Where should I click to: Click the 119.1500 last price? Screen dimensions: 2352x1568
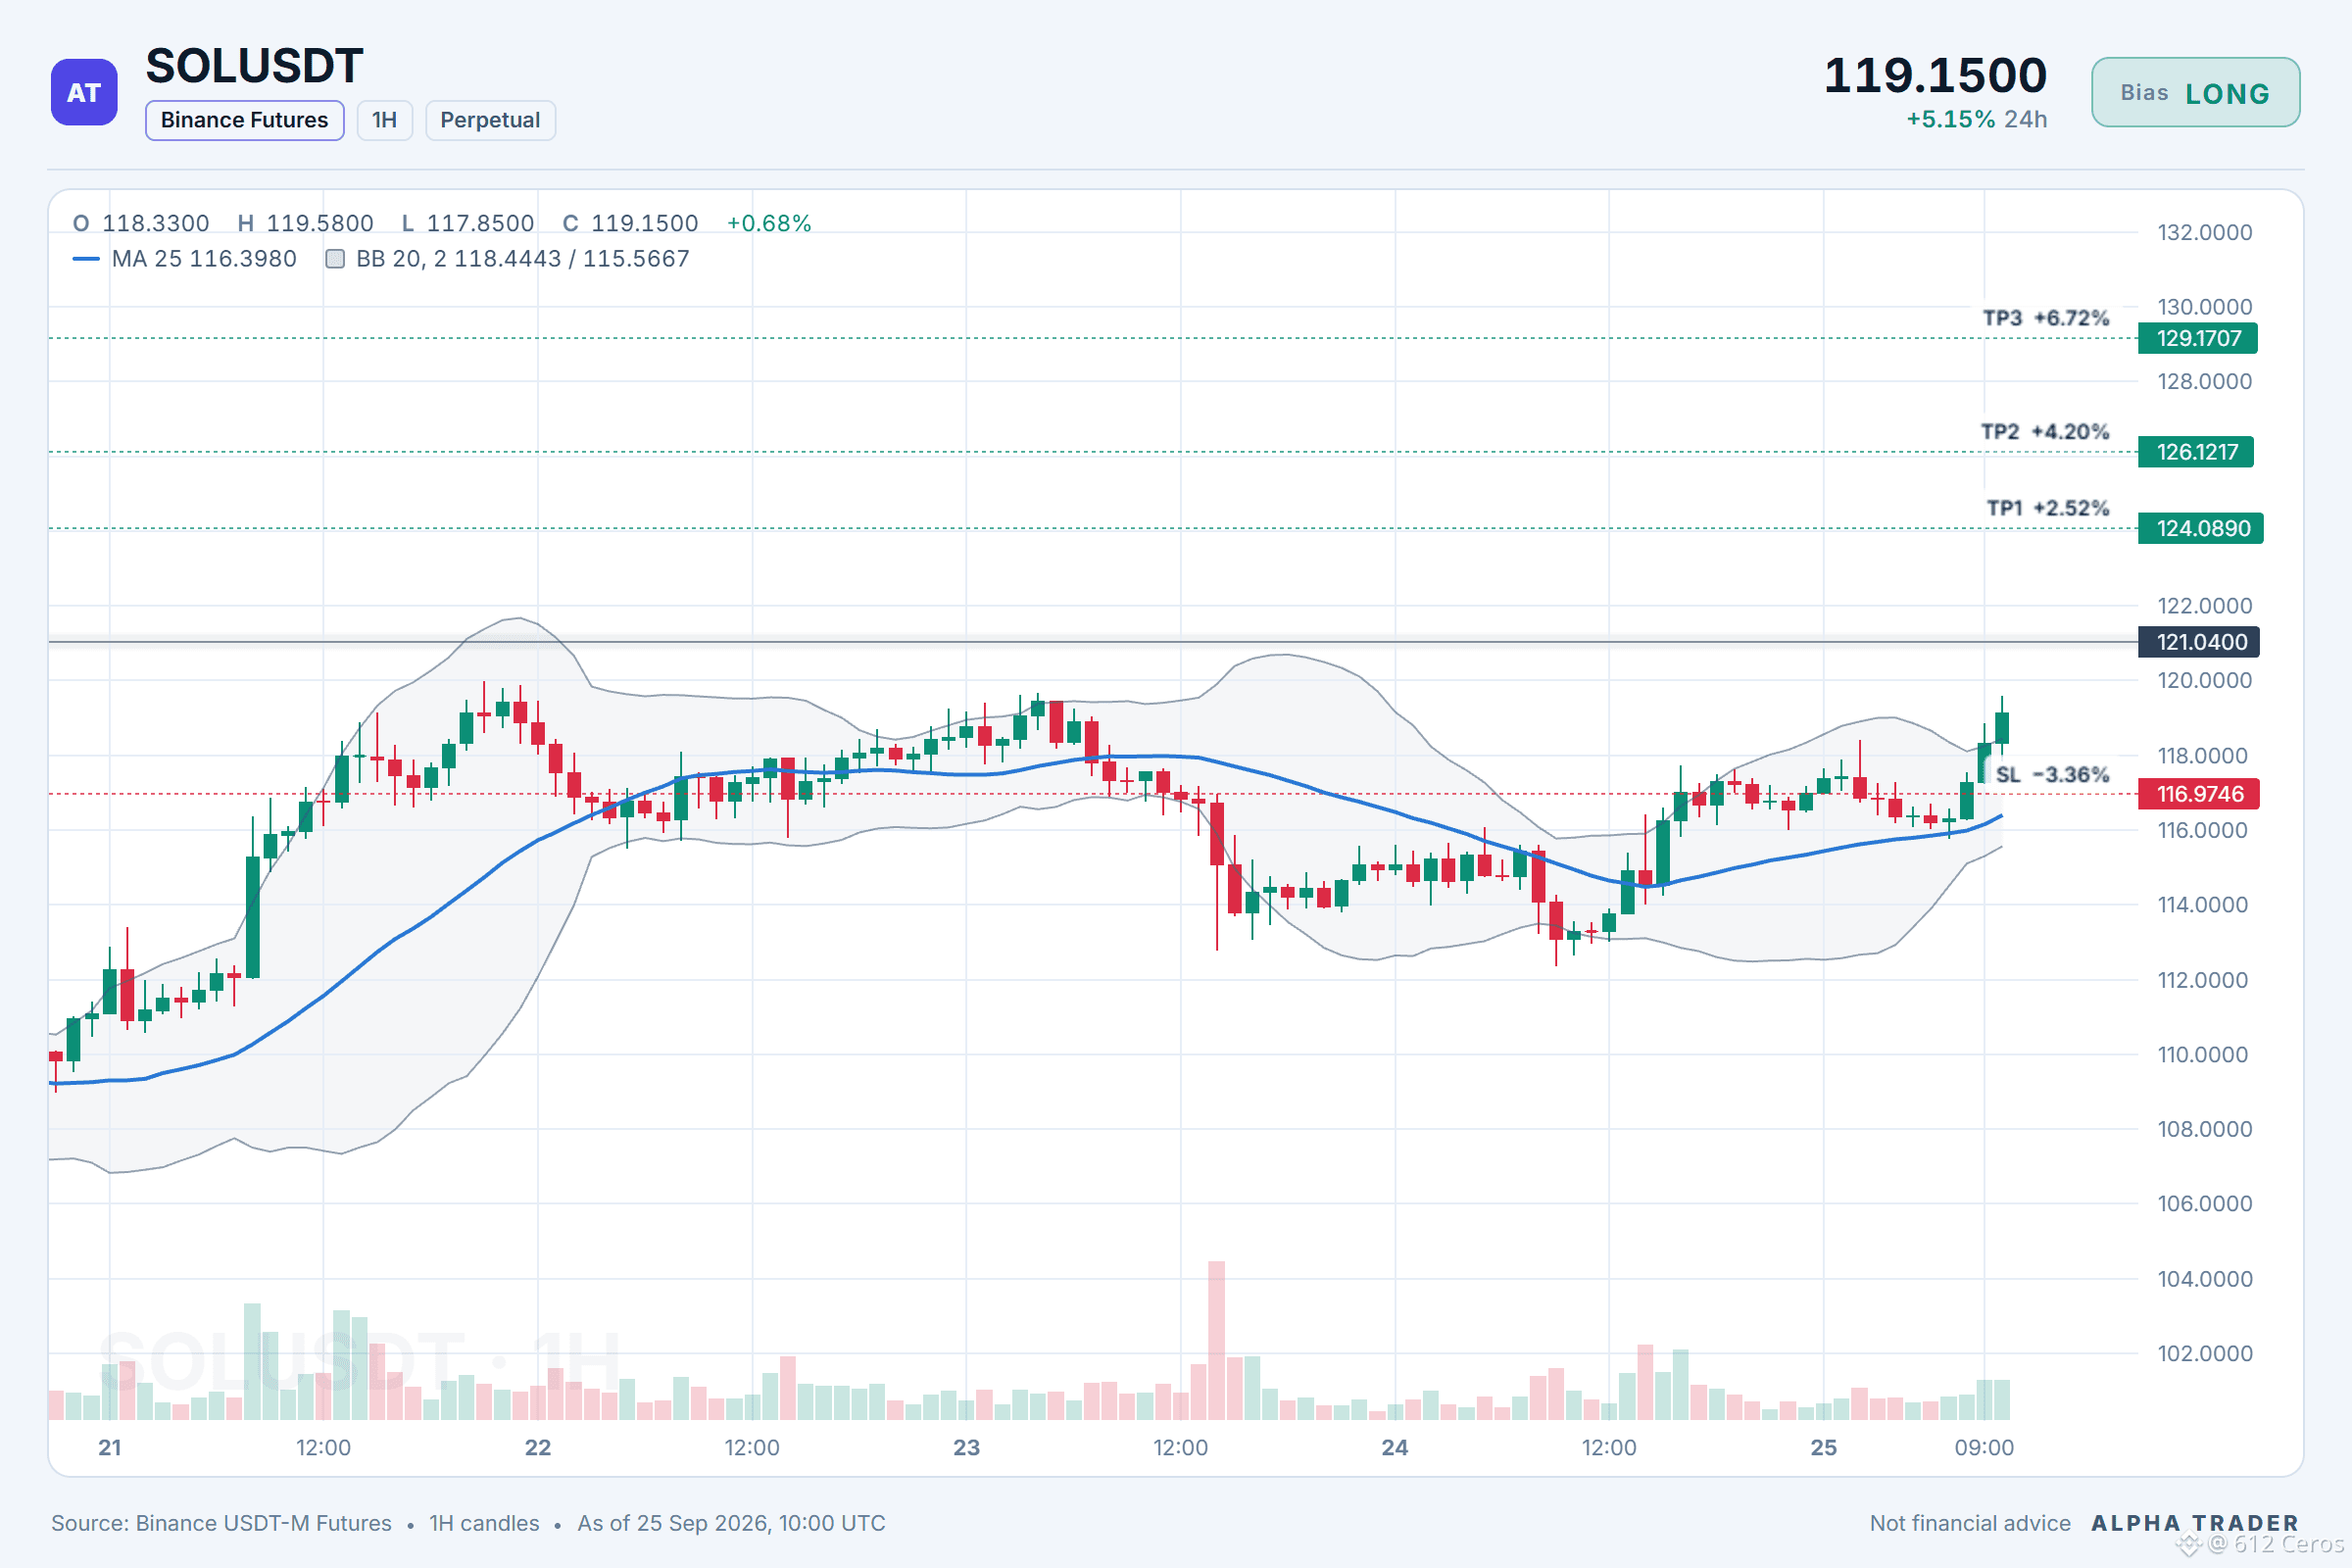(1935, 75)
